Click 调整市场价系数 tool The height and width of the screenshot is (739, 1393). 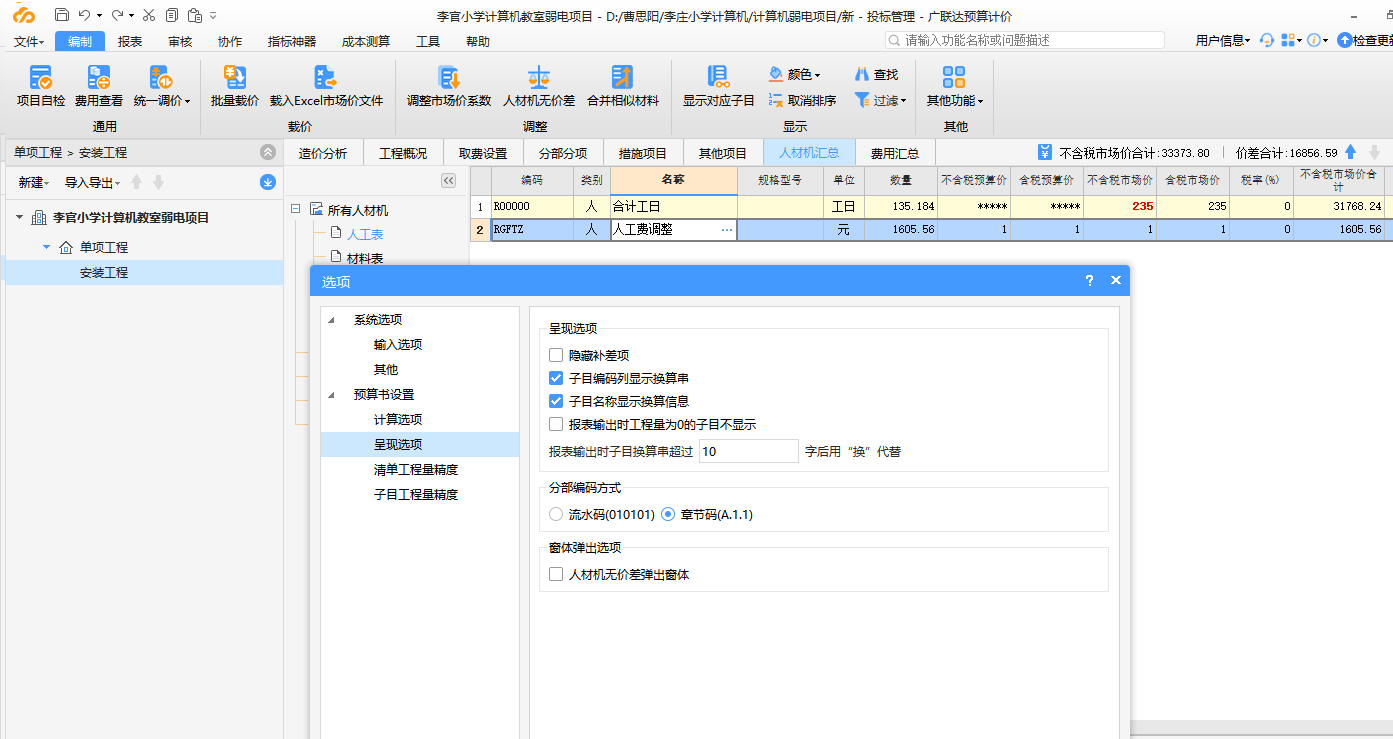[449, 87]
